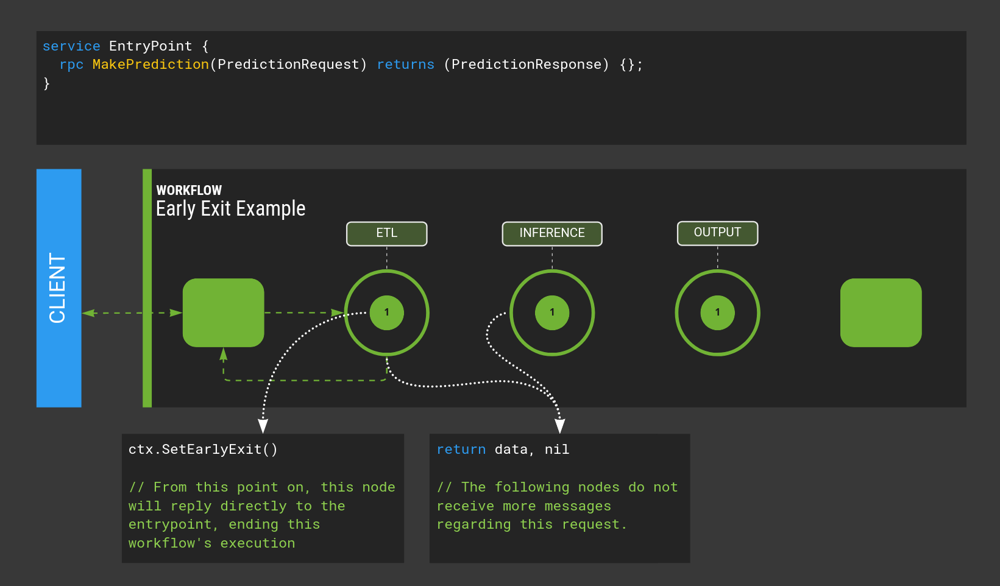The image size is (1000, 586).
Task: Click MakePrediction in the rpc line
Action: 151,64
